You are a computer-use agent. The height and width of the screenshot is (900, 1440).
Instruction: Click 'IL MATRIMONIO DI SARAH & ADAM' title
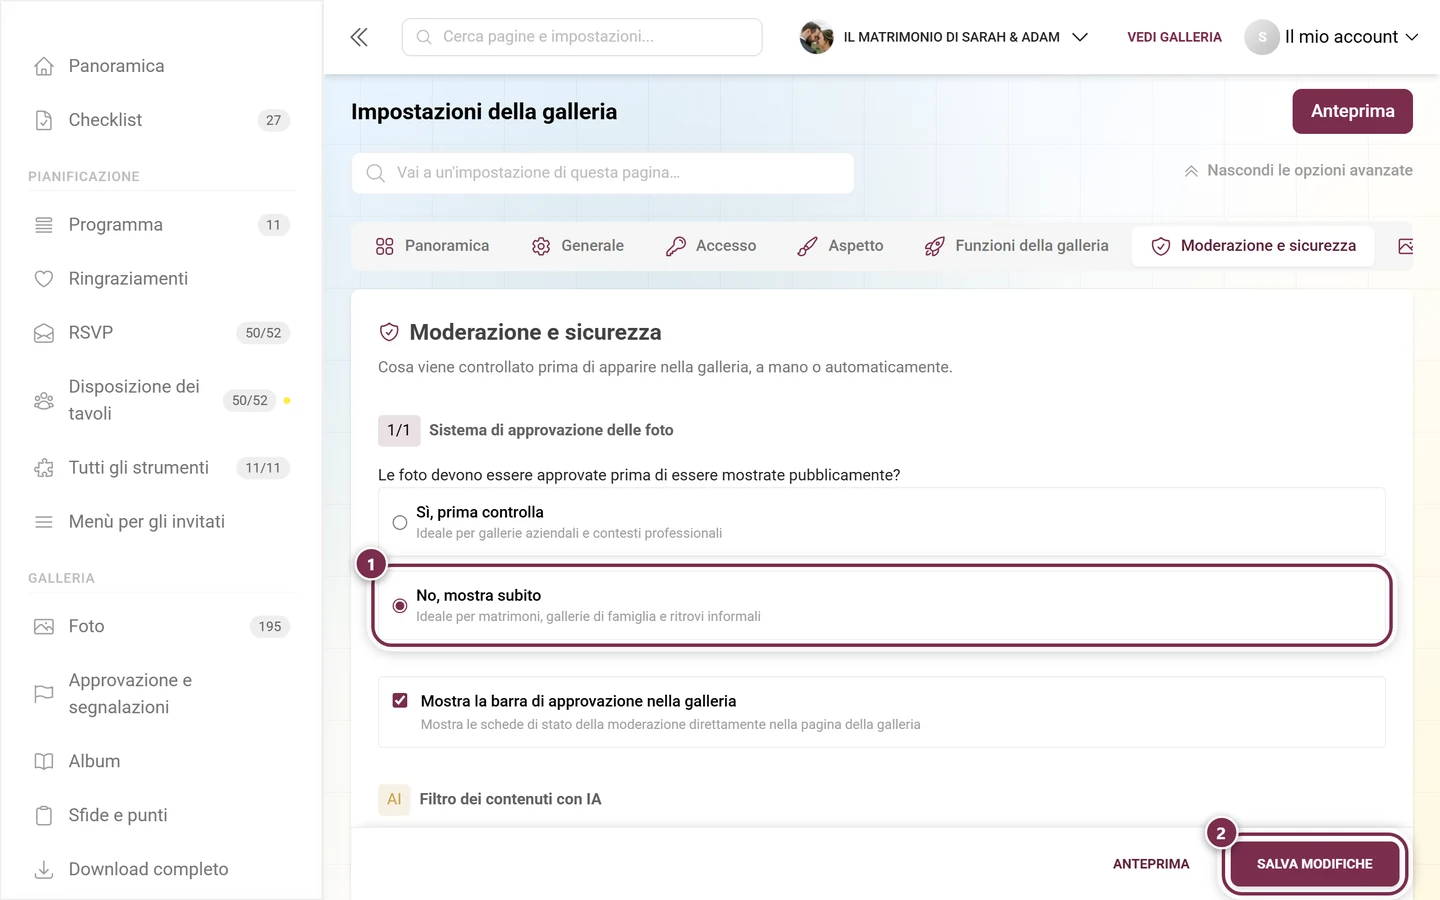coord(951,37)
